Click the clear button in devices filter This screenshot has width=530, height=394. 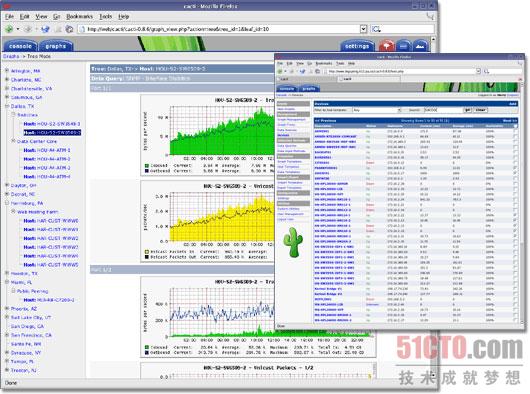(x=480, y=110)
